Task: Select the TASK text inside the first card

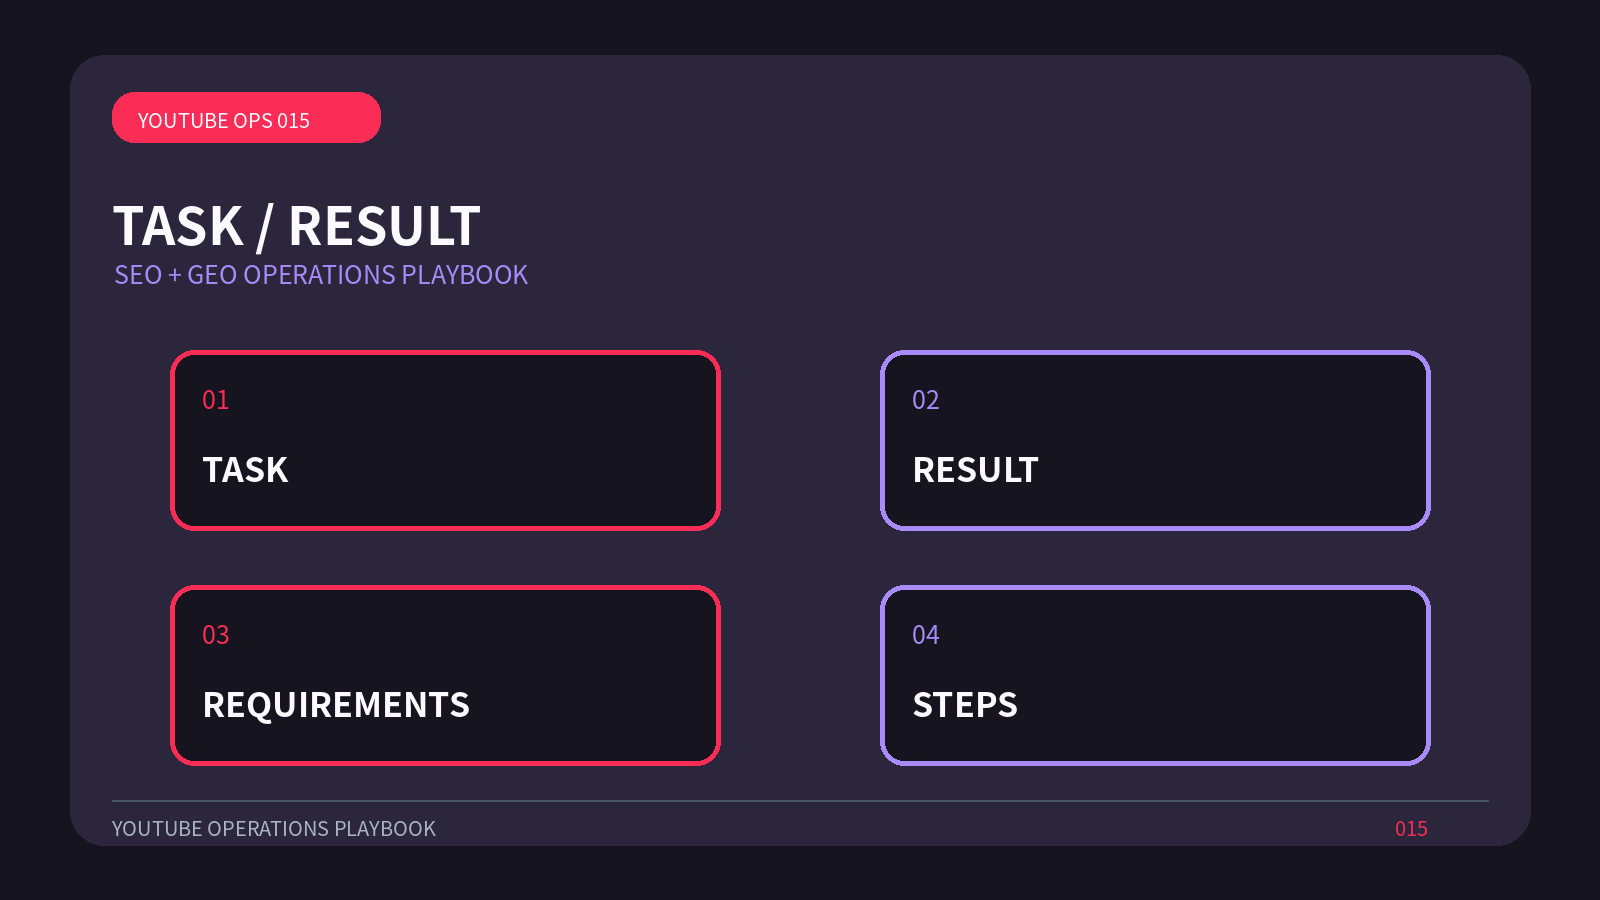Action: [x=245, y=470]
